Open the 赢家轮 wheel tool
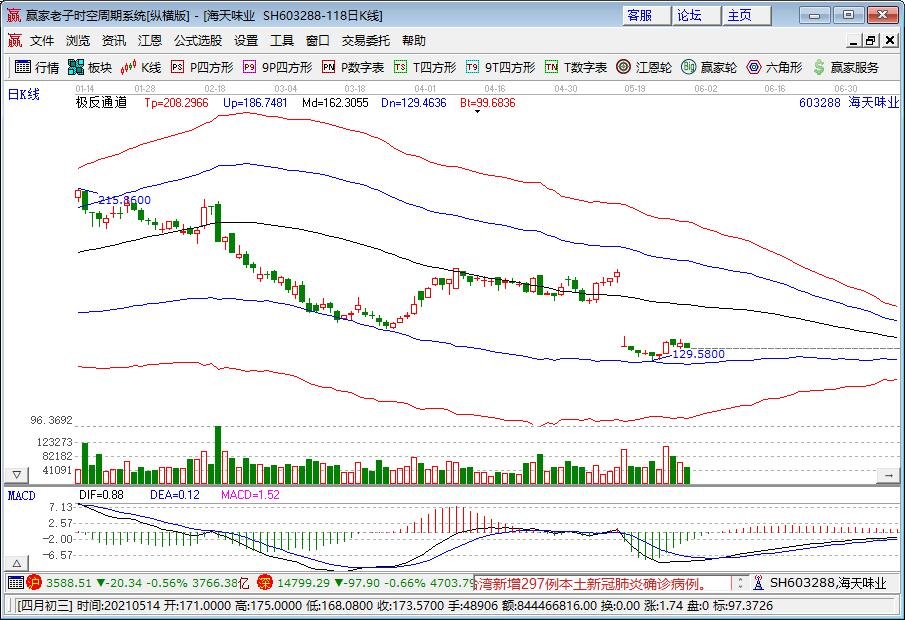 click(x=709, y=68)
